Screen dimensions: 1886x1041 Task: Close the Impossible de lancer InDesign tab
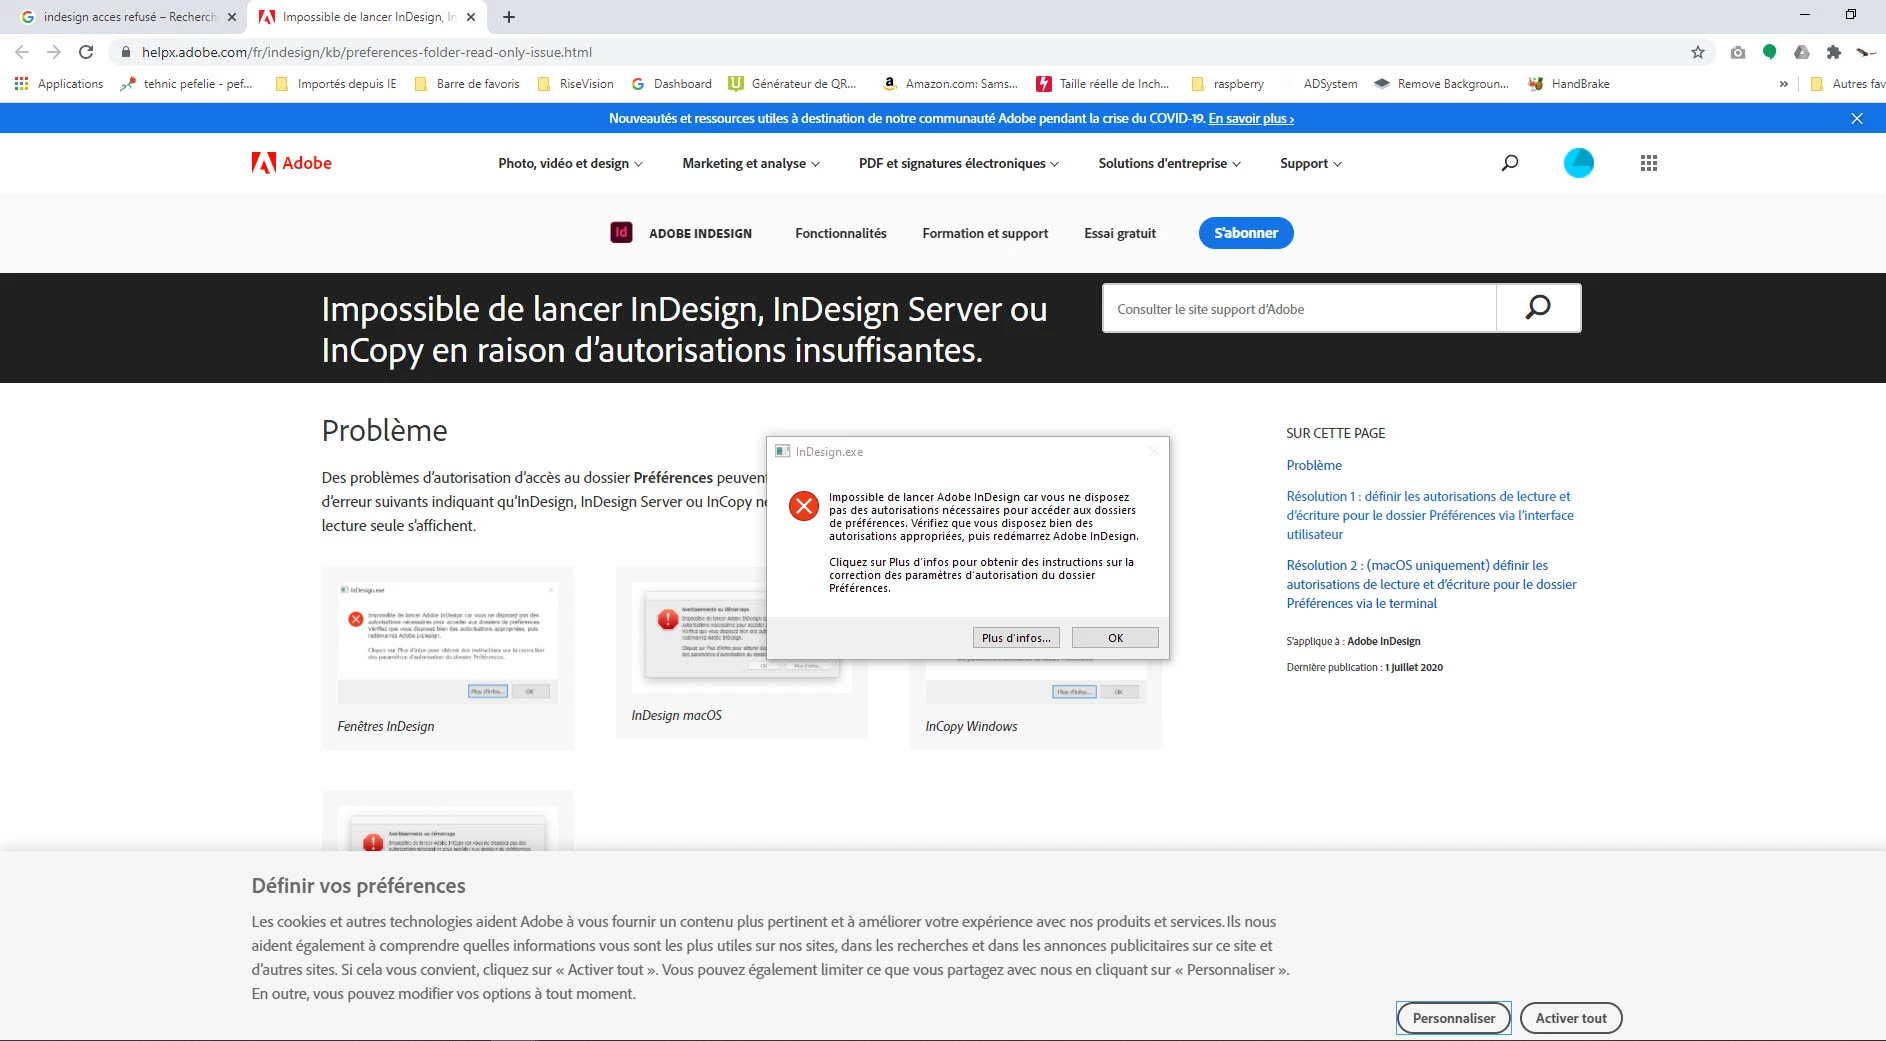471,17
